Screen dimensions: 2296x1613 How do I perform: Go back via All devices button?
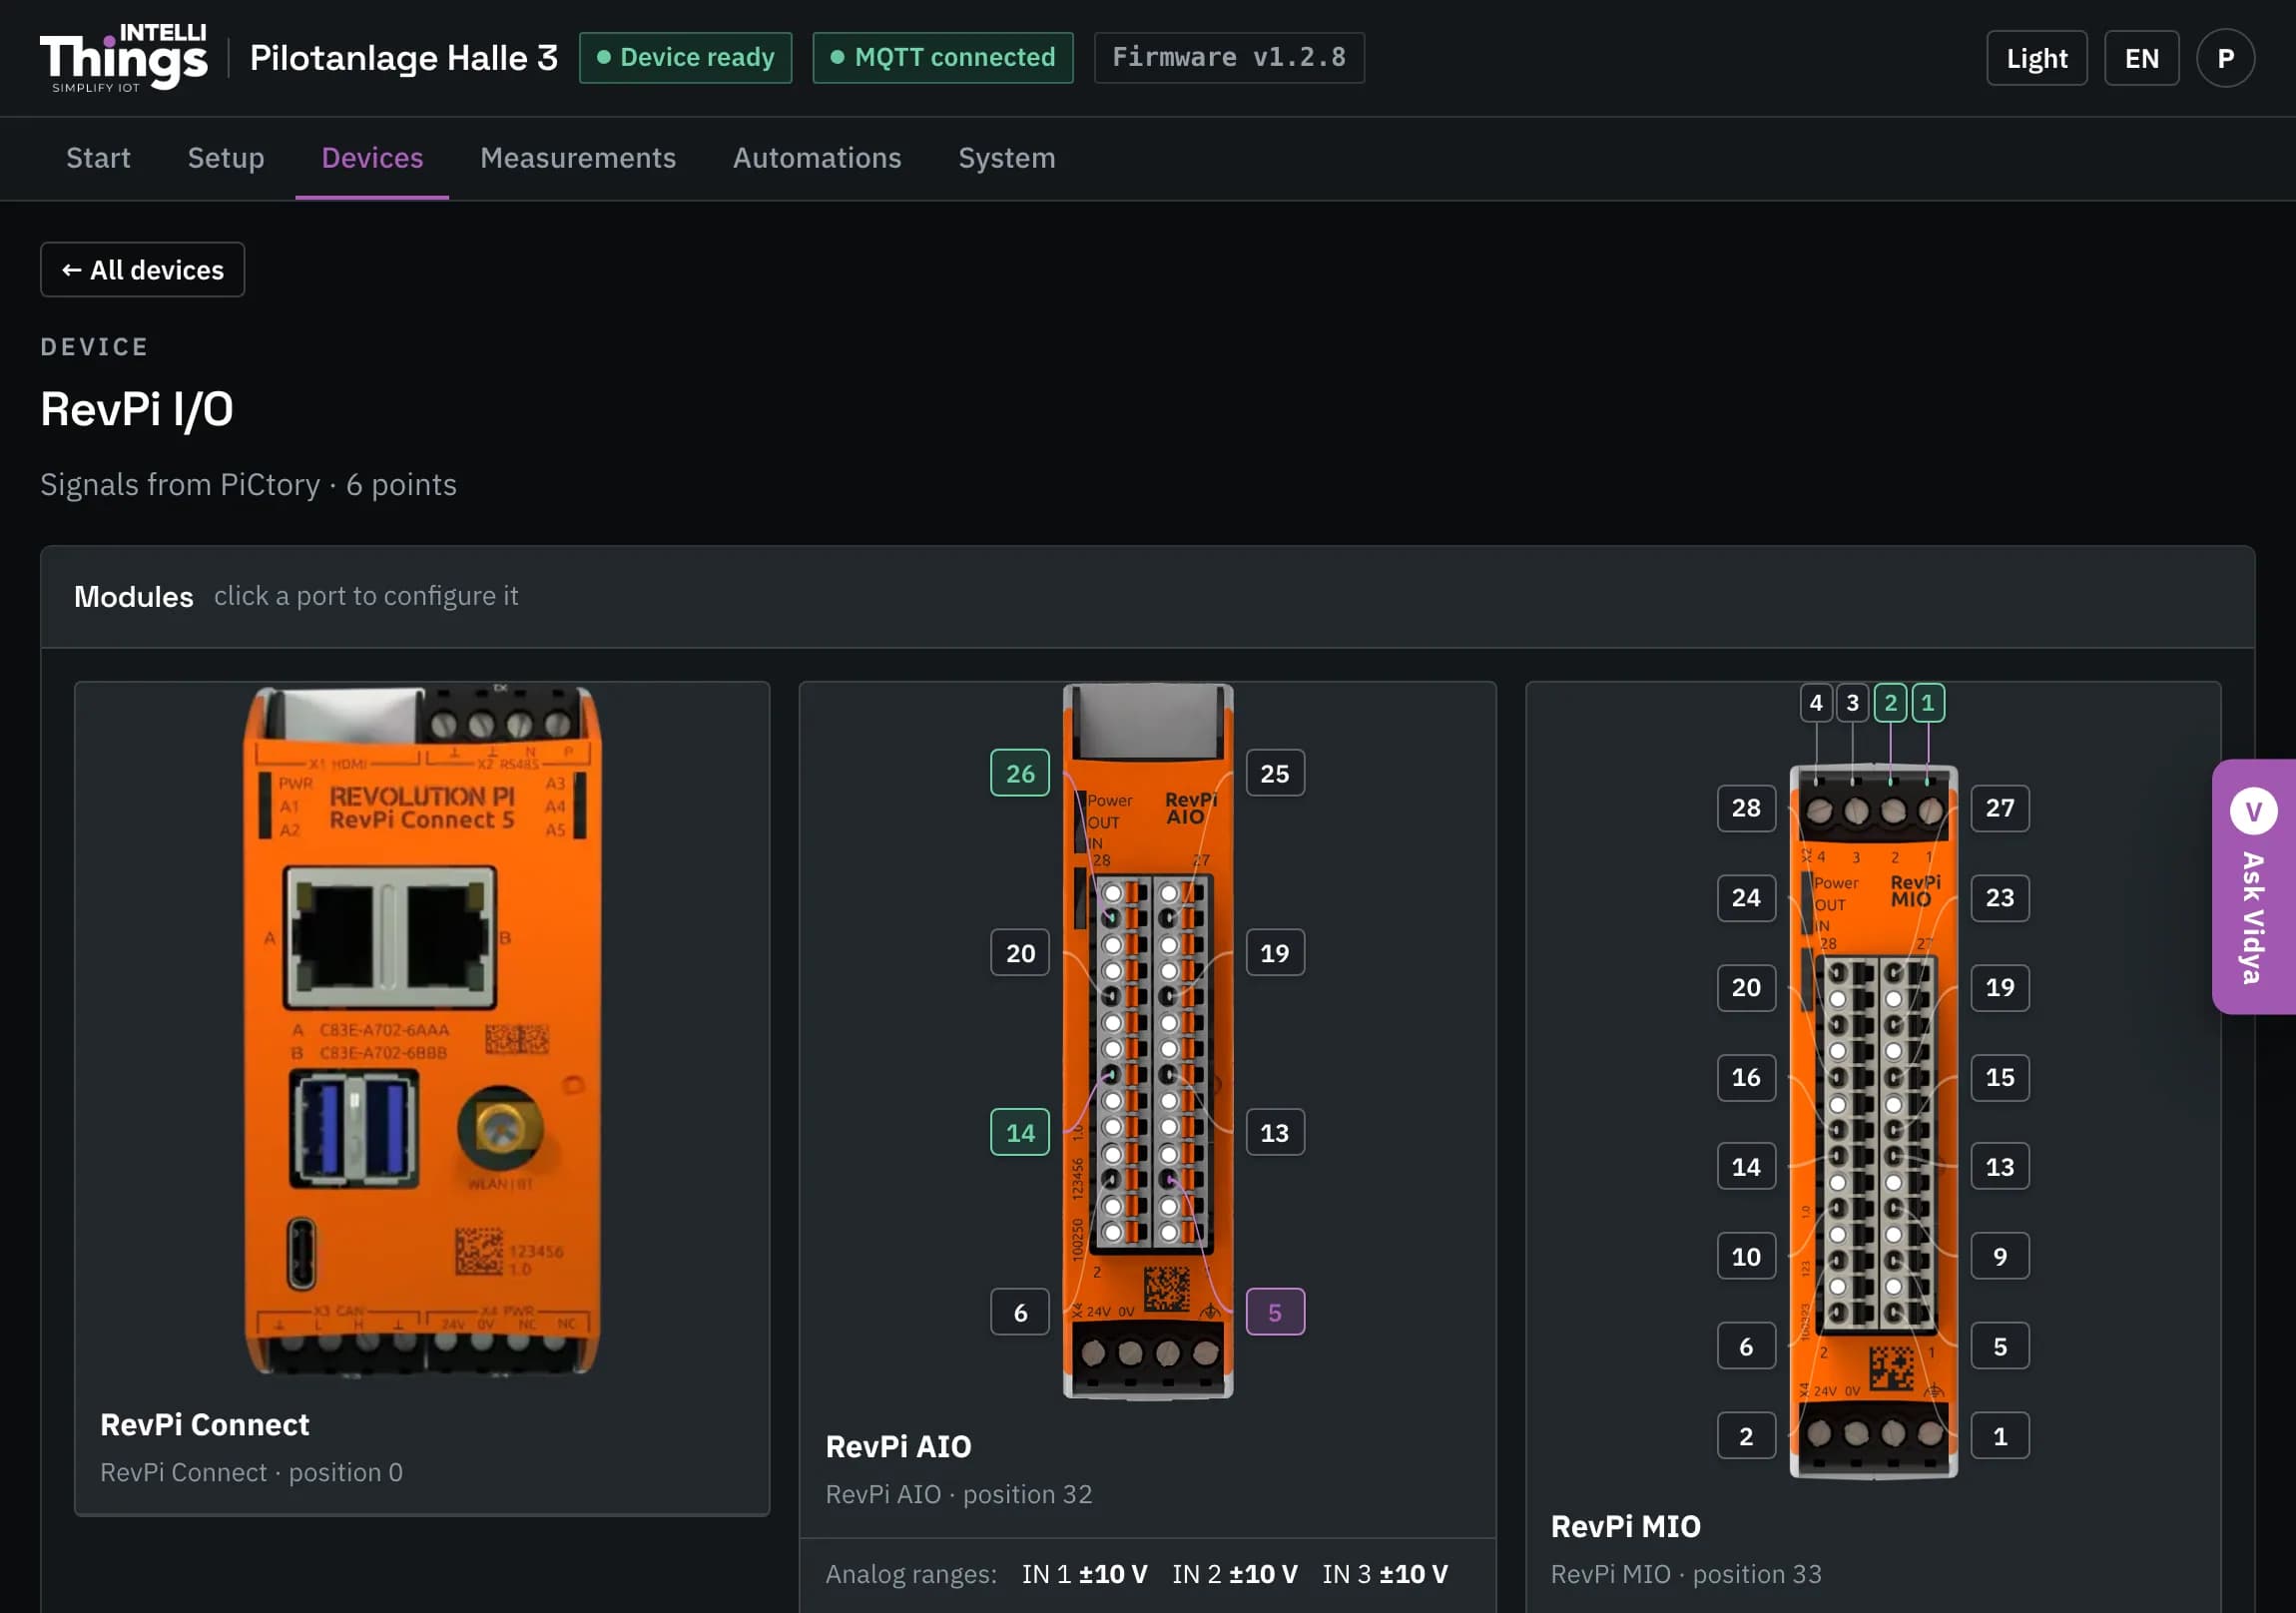(142, 270)
